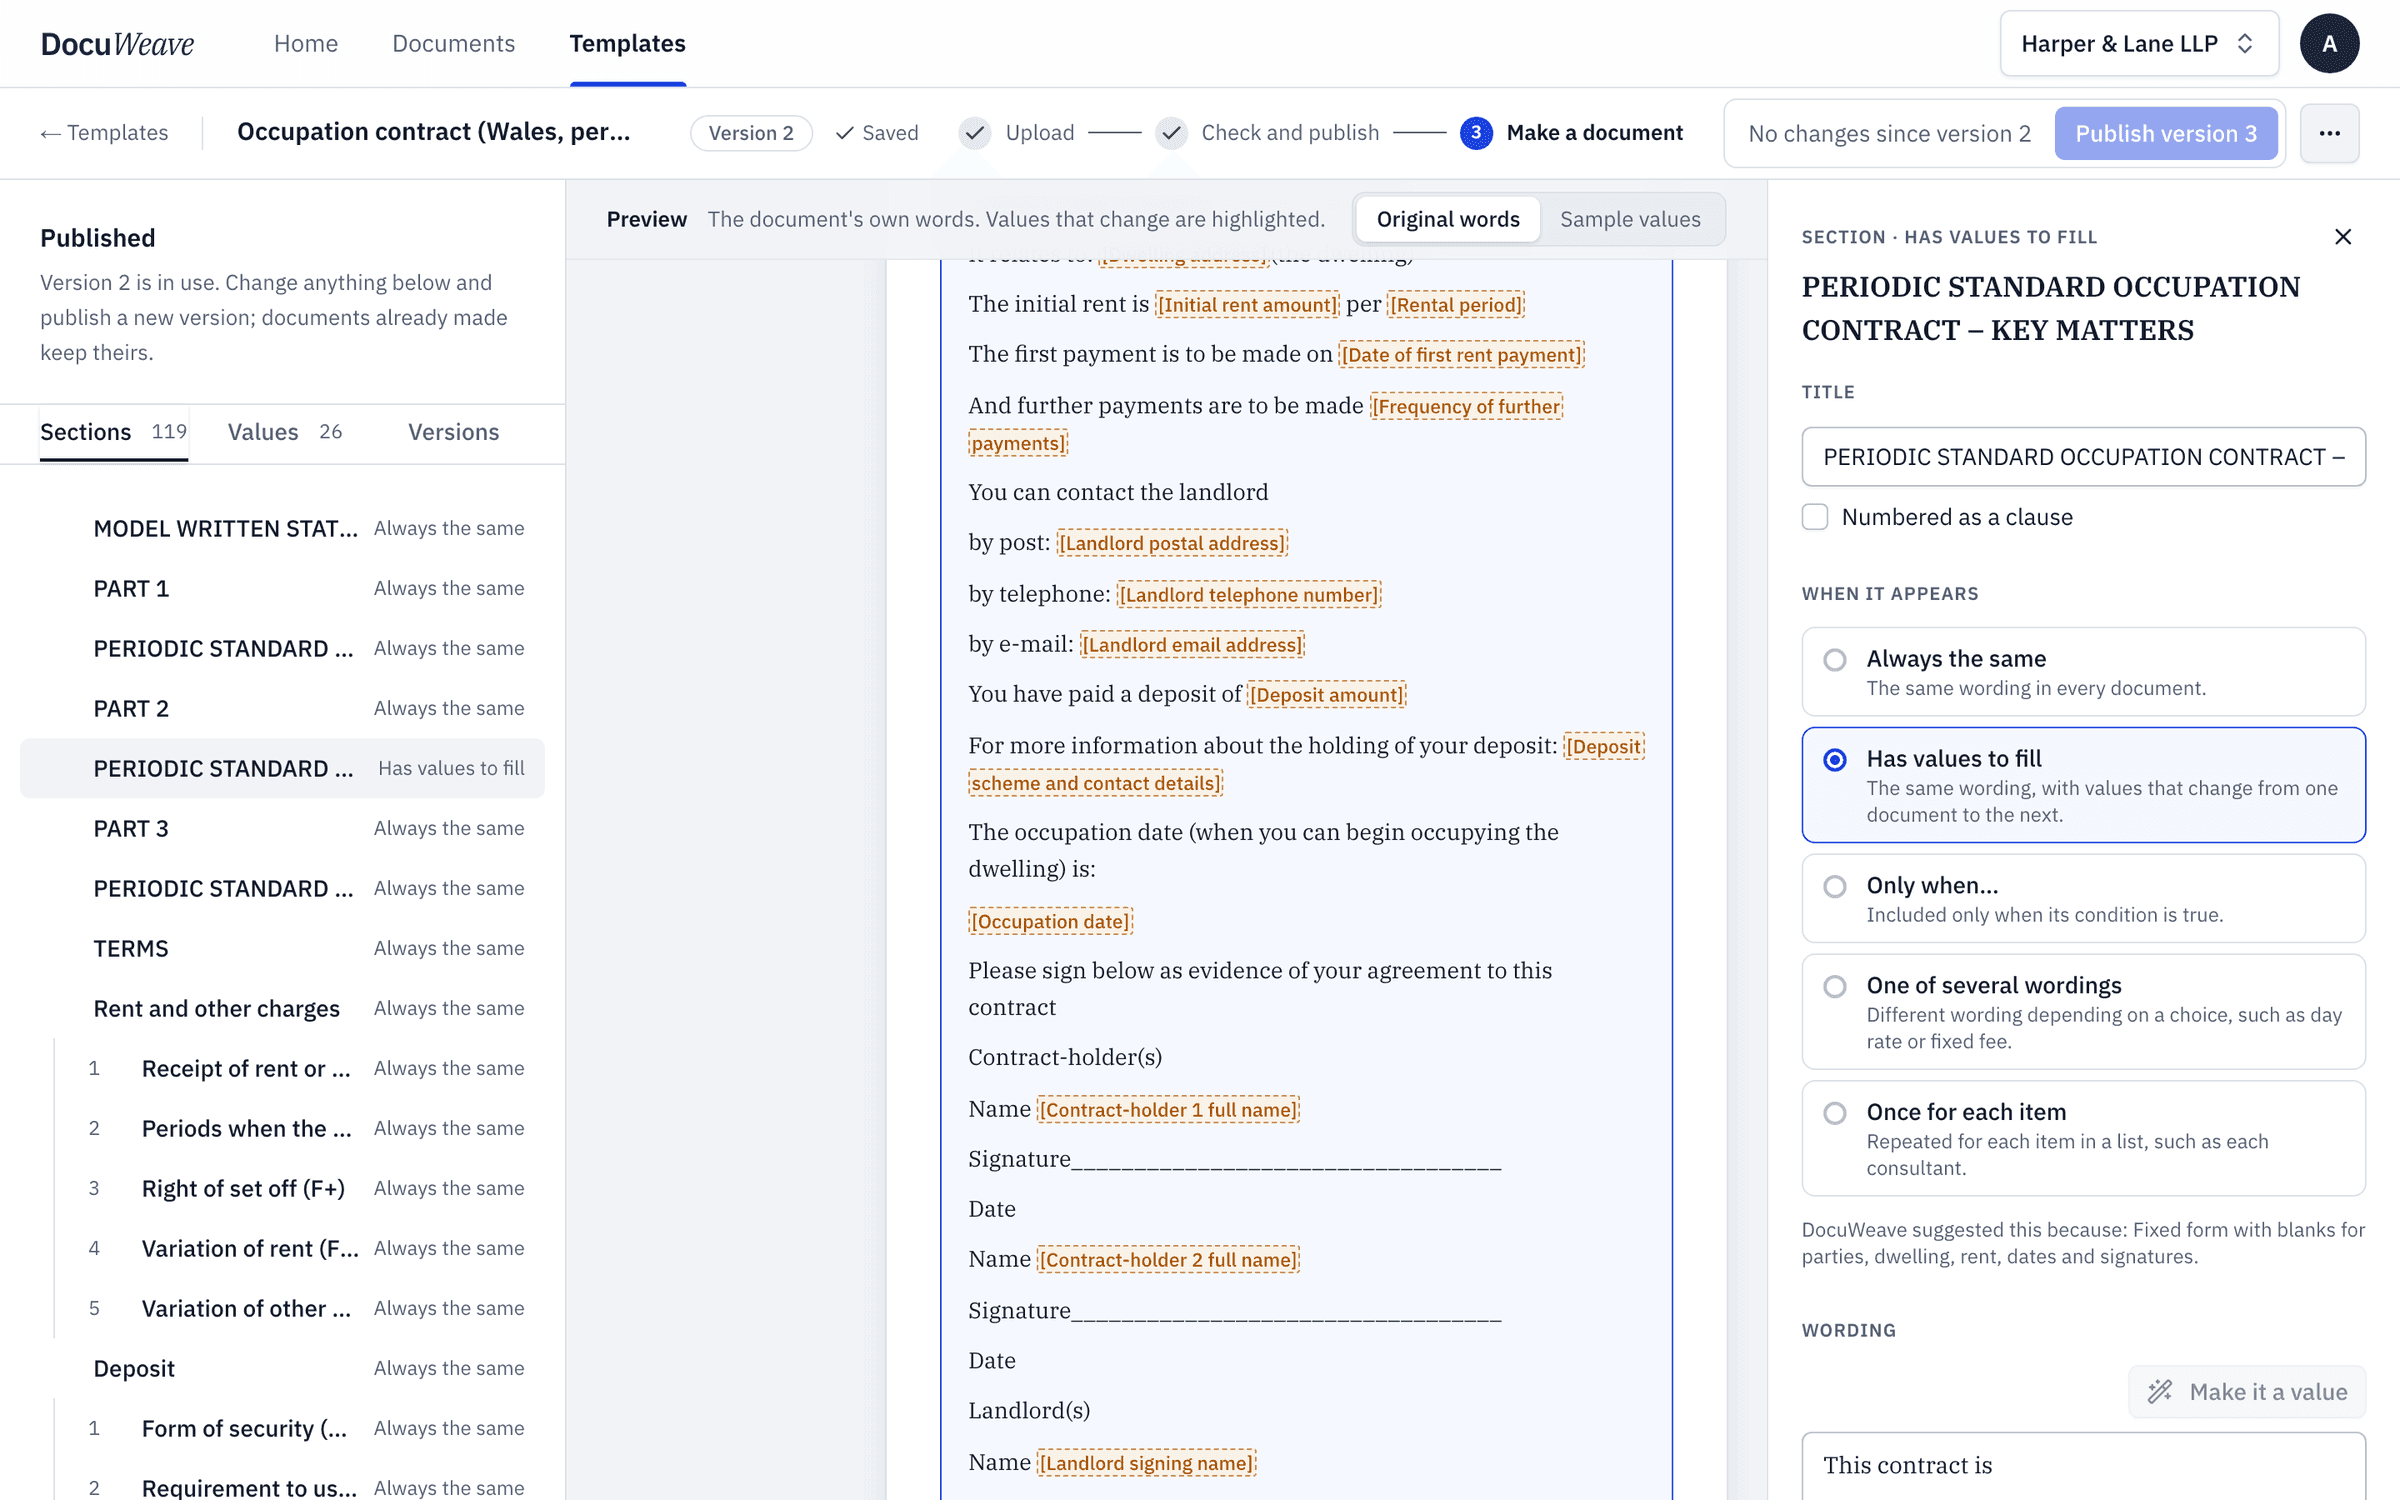Viewport: 2400px width, 1500px height.
Task: Select the MODEL WRITTEN STAT... section
Action: coord(282,528)
